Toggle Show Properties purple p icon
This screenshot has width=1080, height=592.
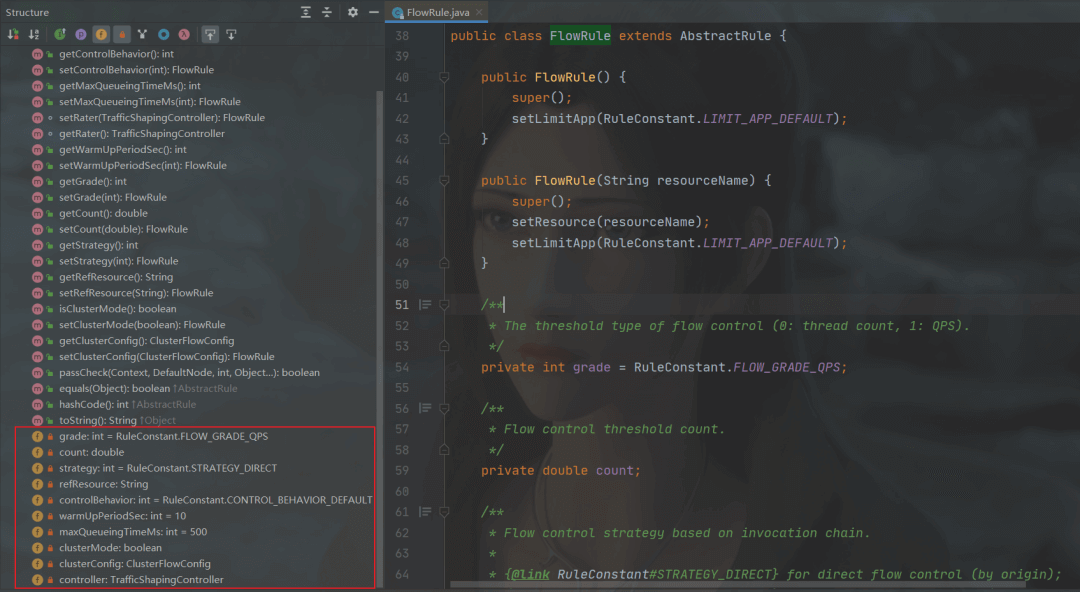click(81, 34)
